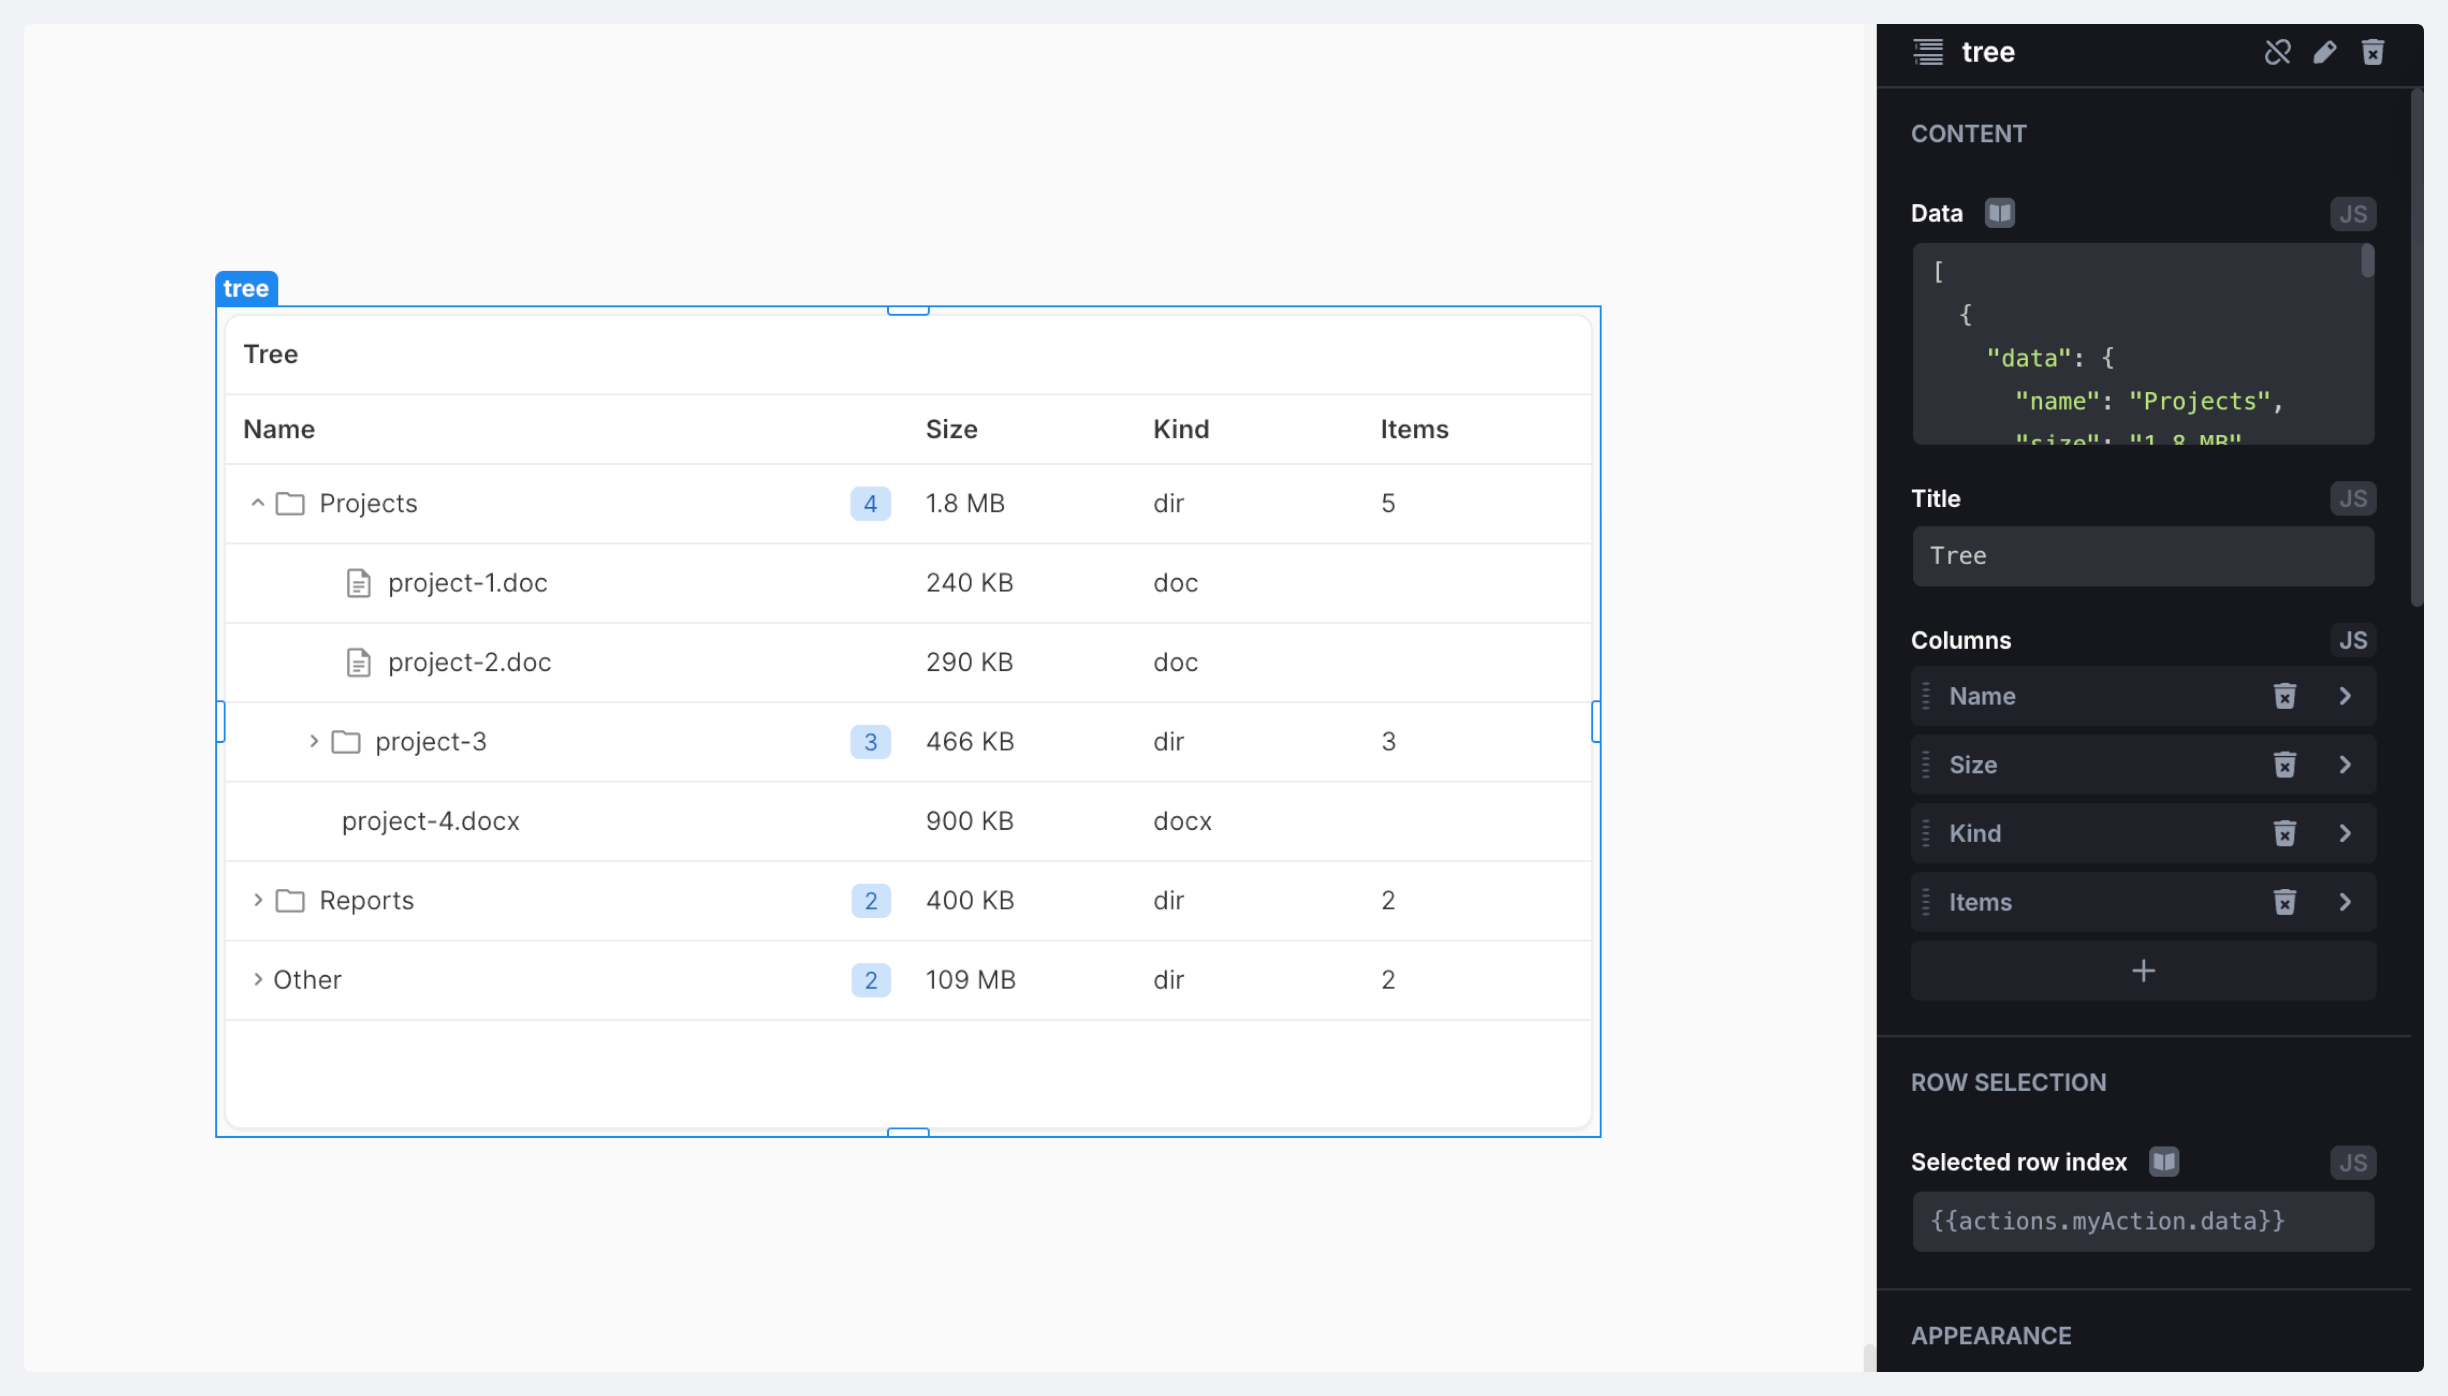2448x1396 pixels.
Task: Expand the Reports folder
Action: pos(257,900)
